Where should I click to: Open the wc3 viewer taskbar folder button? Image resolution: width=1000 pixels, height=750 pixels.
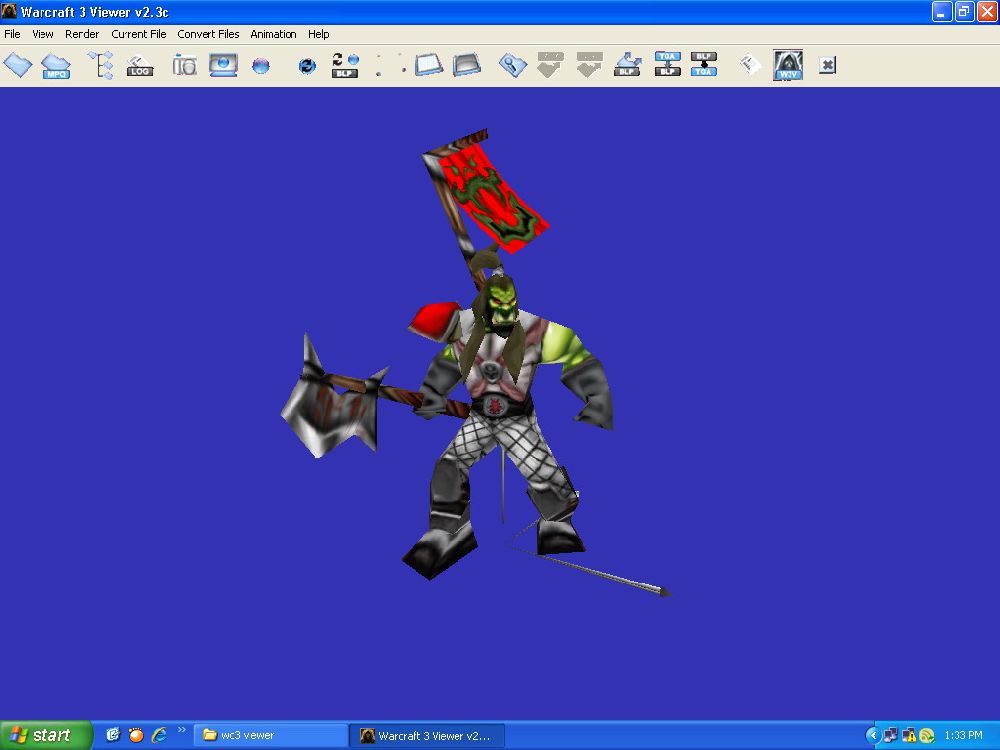[270, 735]
